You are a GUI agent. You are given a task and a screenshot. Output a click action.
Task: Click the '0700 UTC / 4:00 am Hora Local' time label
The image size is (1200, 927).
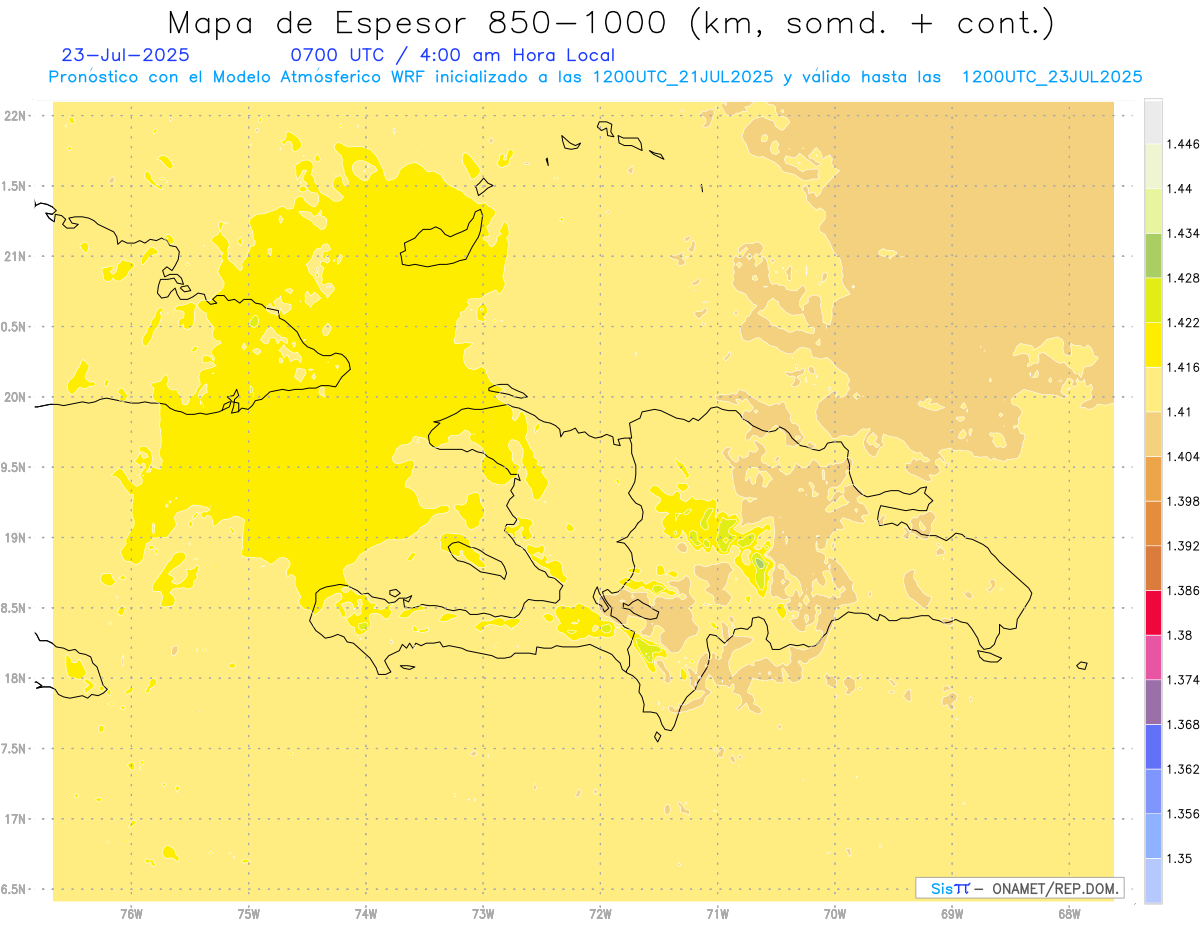click(452, 56)
